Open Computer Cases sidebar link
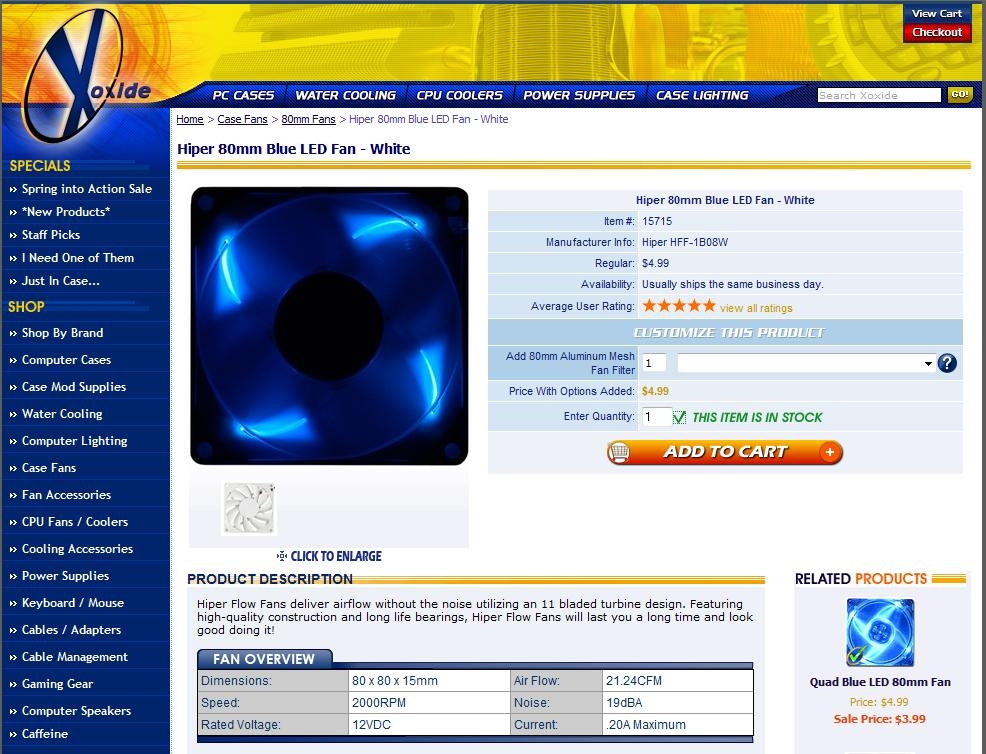The width and height of the screenshot is (986, 754). (x=66, y=360)
